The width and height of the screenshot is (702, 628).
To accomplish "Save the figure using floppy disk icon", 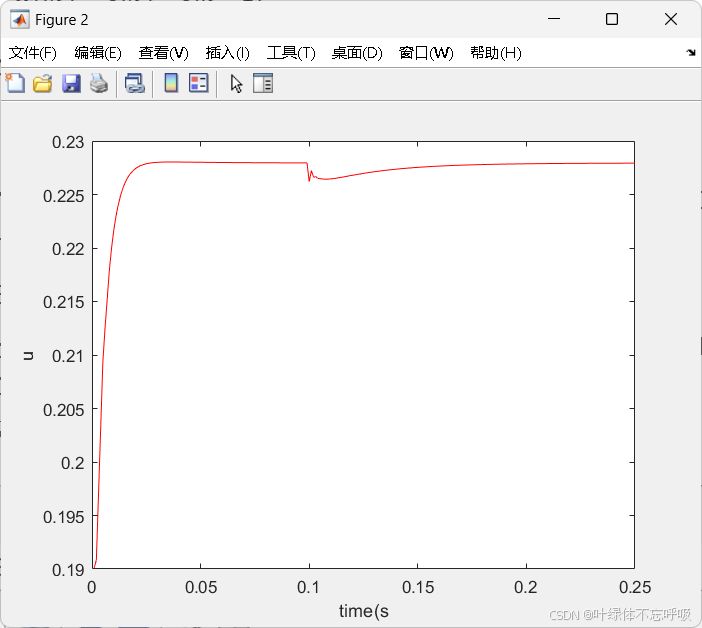I will (71, 84).
